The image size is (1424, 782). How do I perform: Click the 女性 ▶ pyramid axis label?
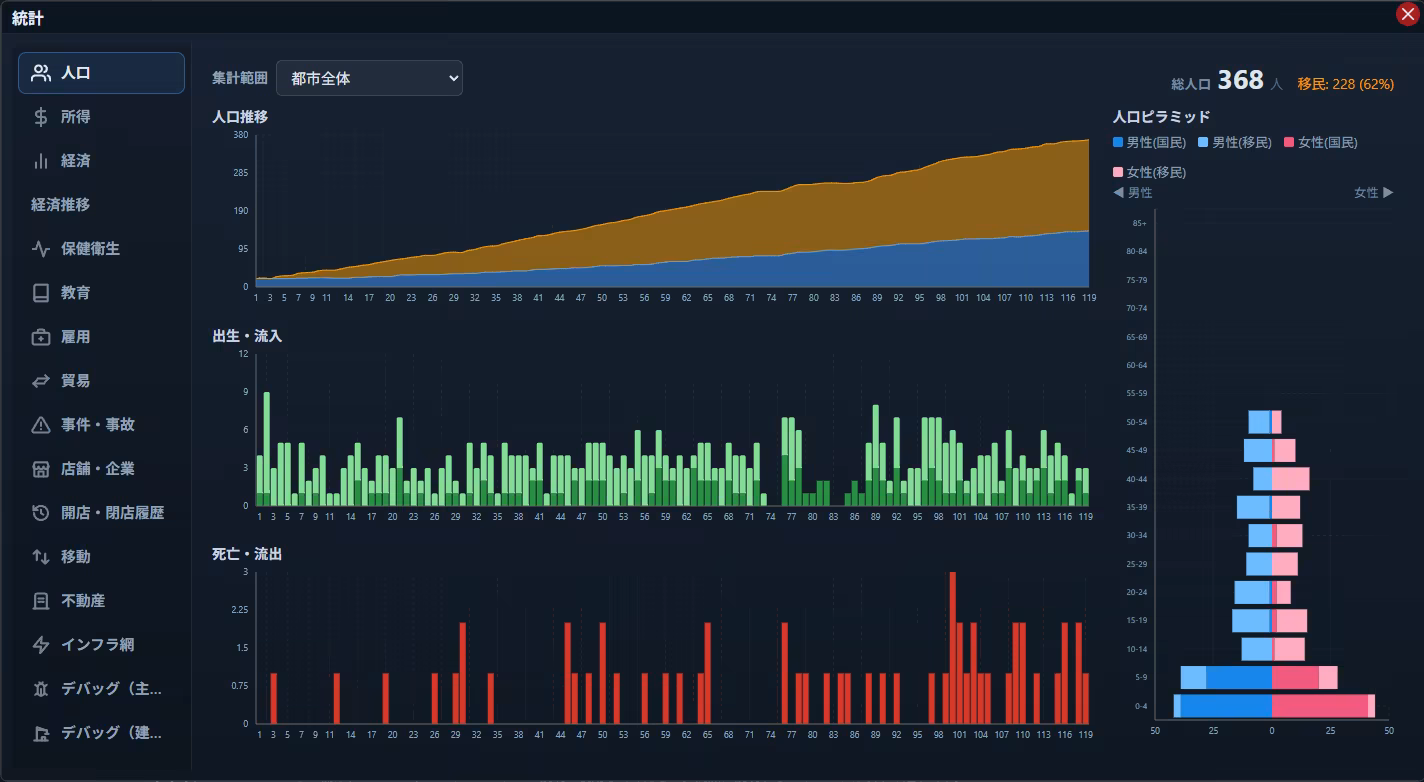coord(1374,193)
